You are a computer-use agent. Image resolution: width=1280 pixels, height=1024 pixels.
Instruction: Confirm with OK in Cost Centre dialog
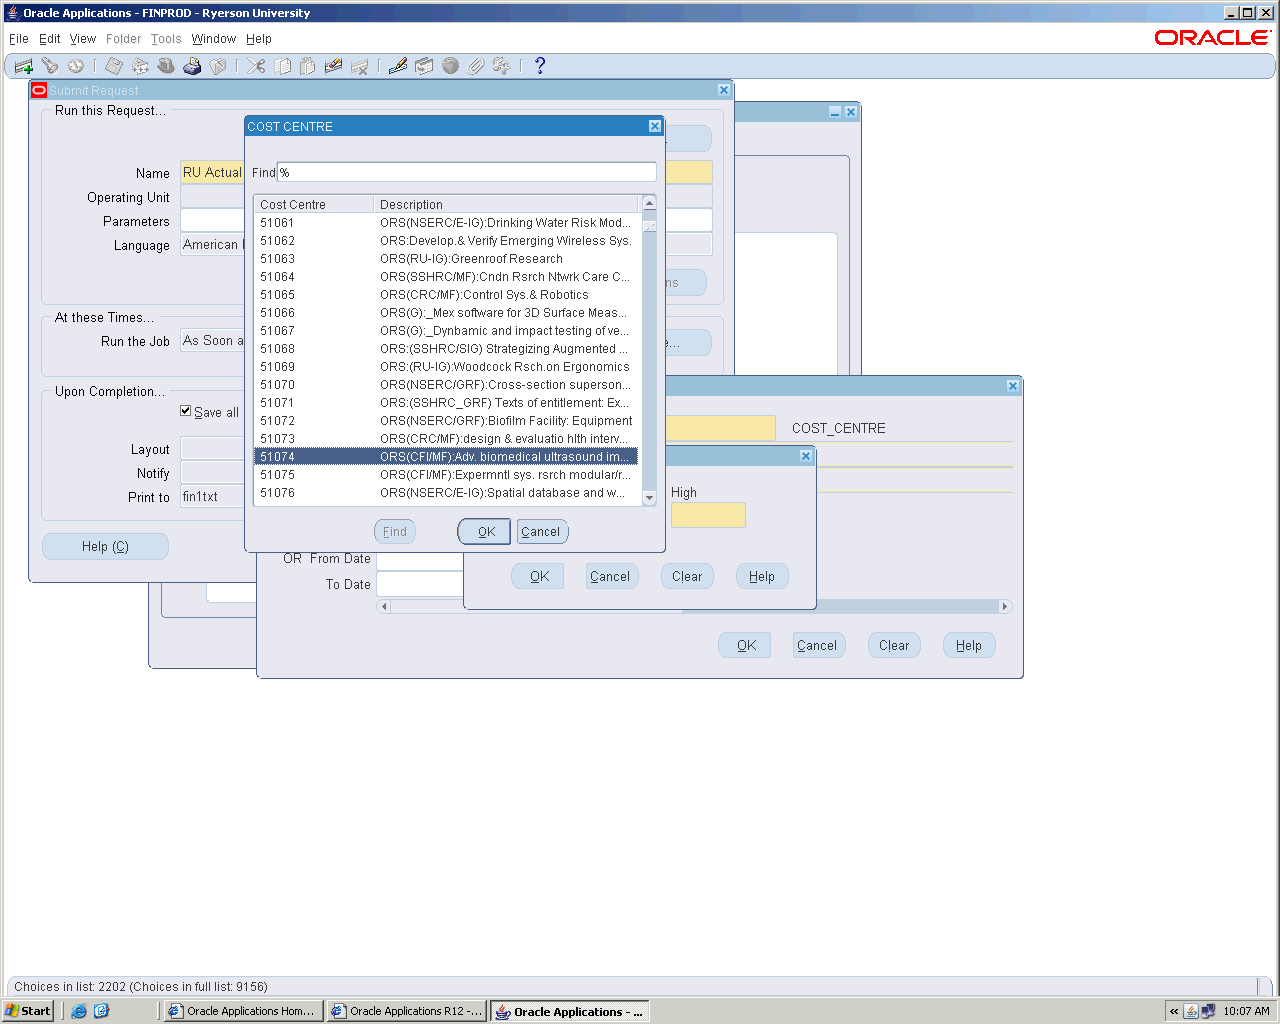(485, 532)
